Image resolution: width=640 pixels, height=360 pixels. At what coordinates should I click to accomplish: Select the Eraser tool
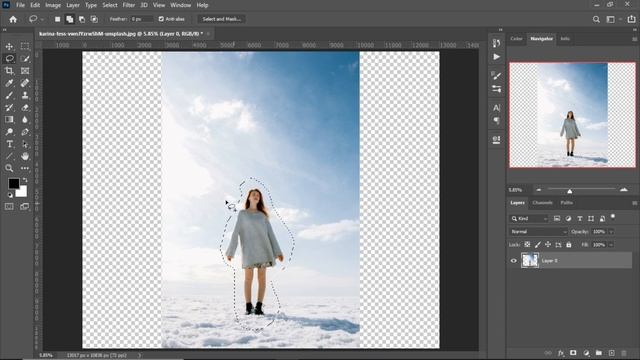pos(25,107)
